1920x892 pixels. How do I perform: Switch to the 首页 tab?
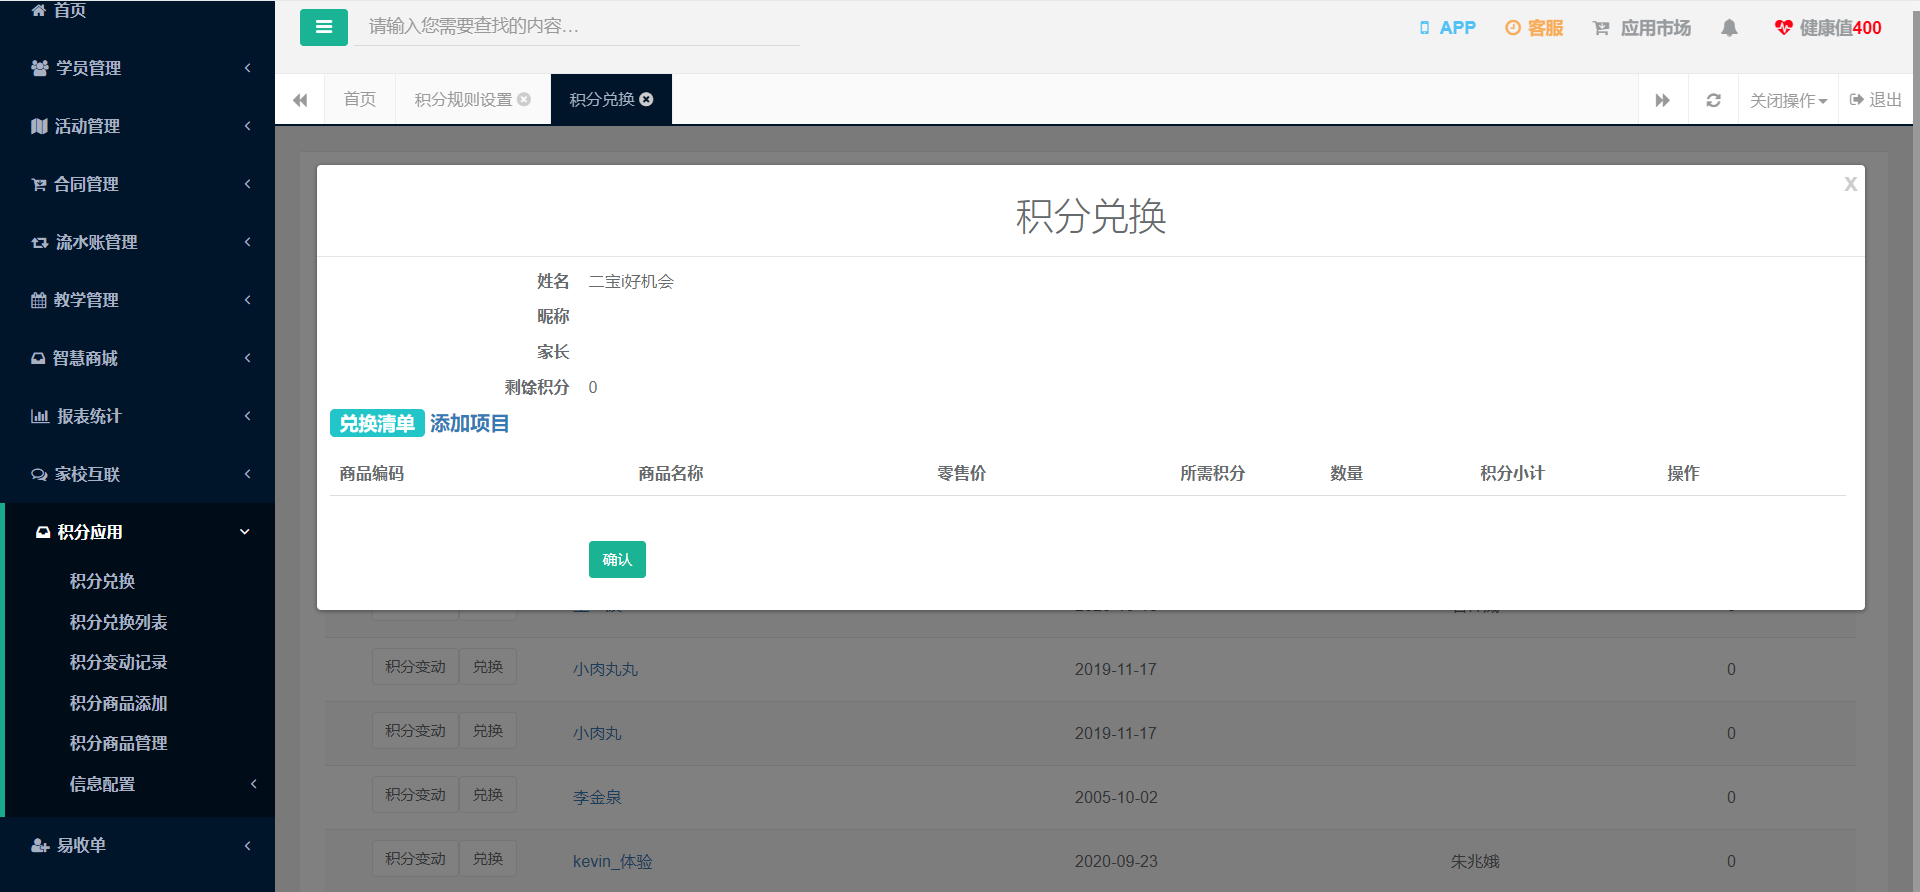point(359,99)
